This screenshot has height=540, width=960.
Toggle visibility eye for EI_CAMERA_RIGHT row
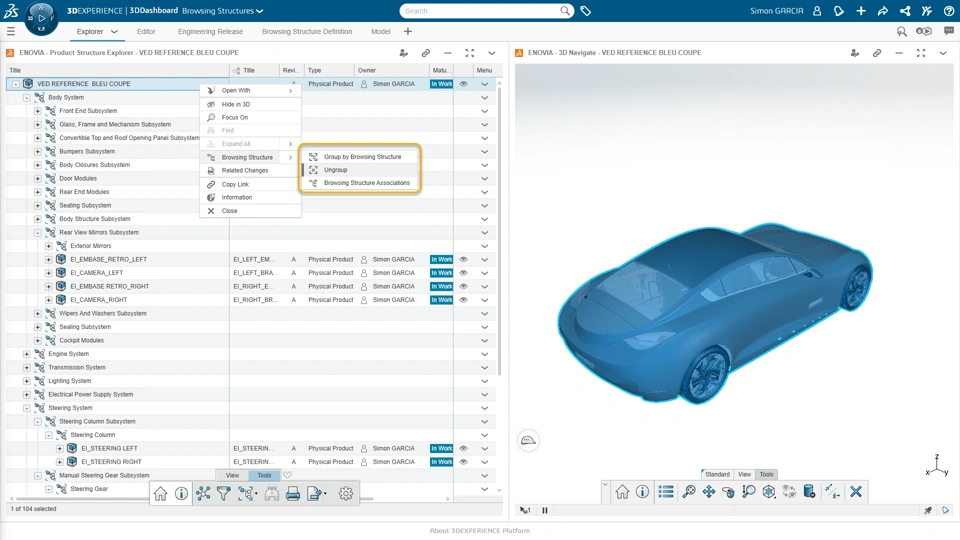click(x=463, y=300)
